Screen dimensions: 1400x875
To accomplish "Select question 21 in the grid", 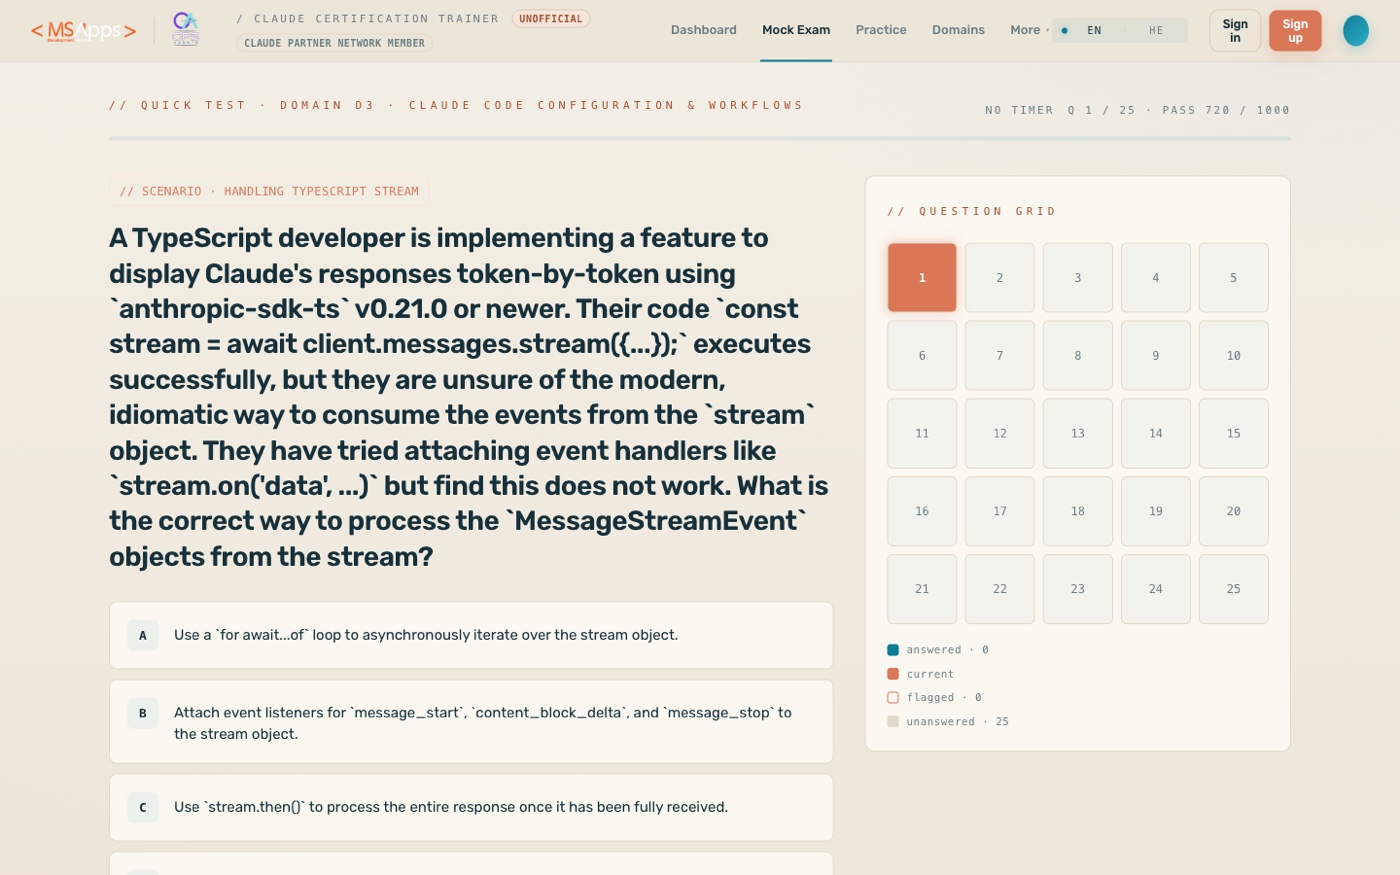I will pyautogui.click(x=922, y=590).
